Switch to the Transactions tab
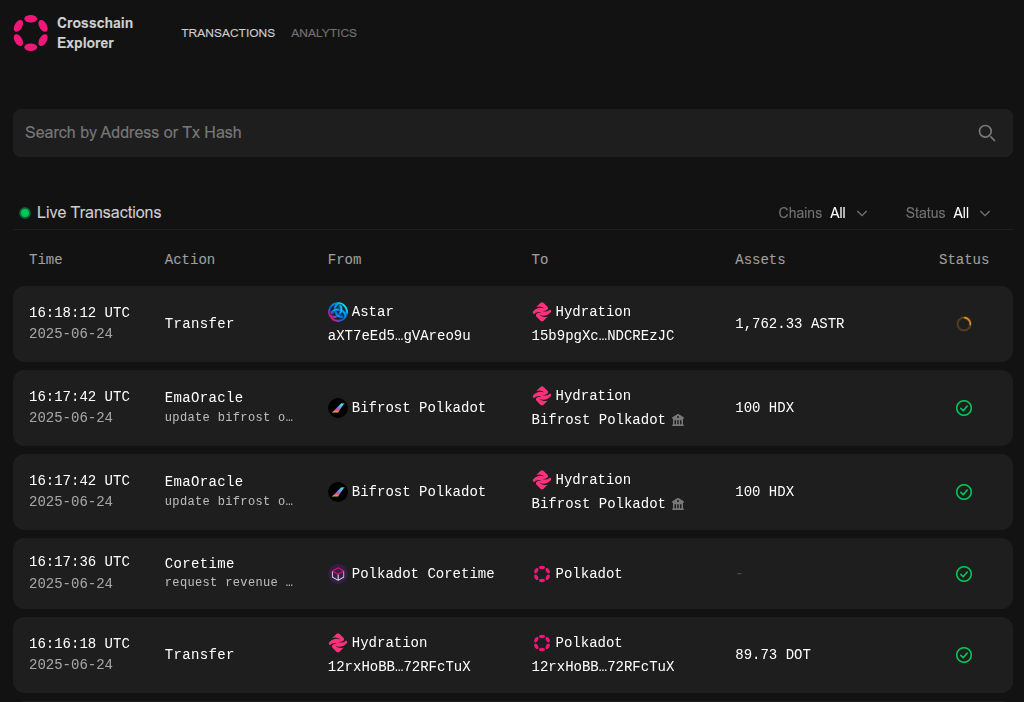The image size is (1024, 702). 228,33
